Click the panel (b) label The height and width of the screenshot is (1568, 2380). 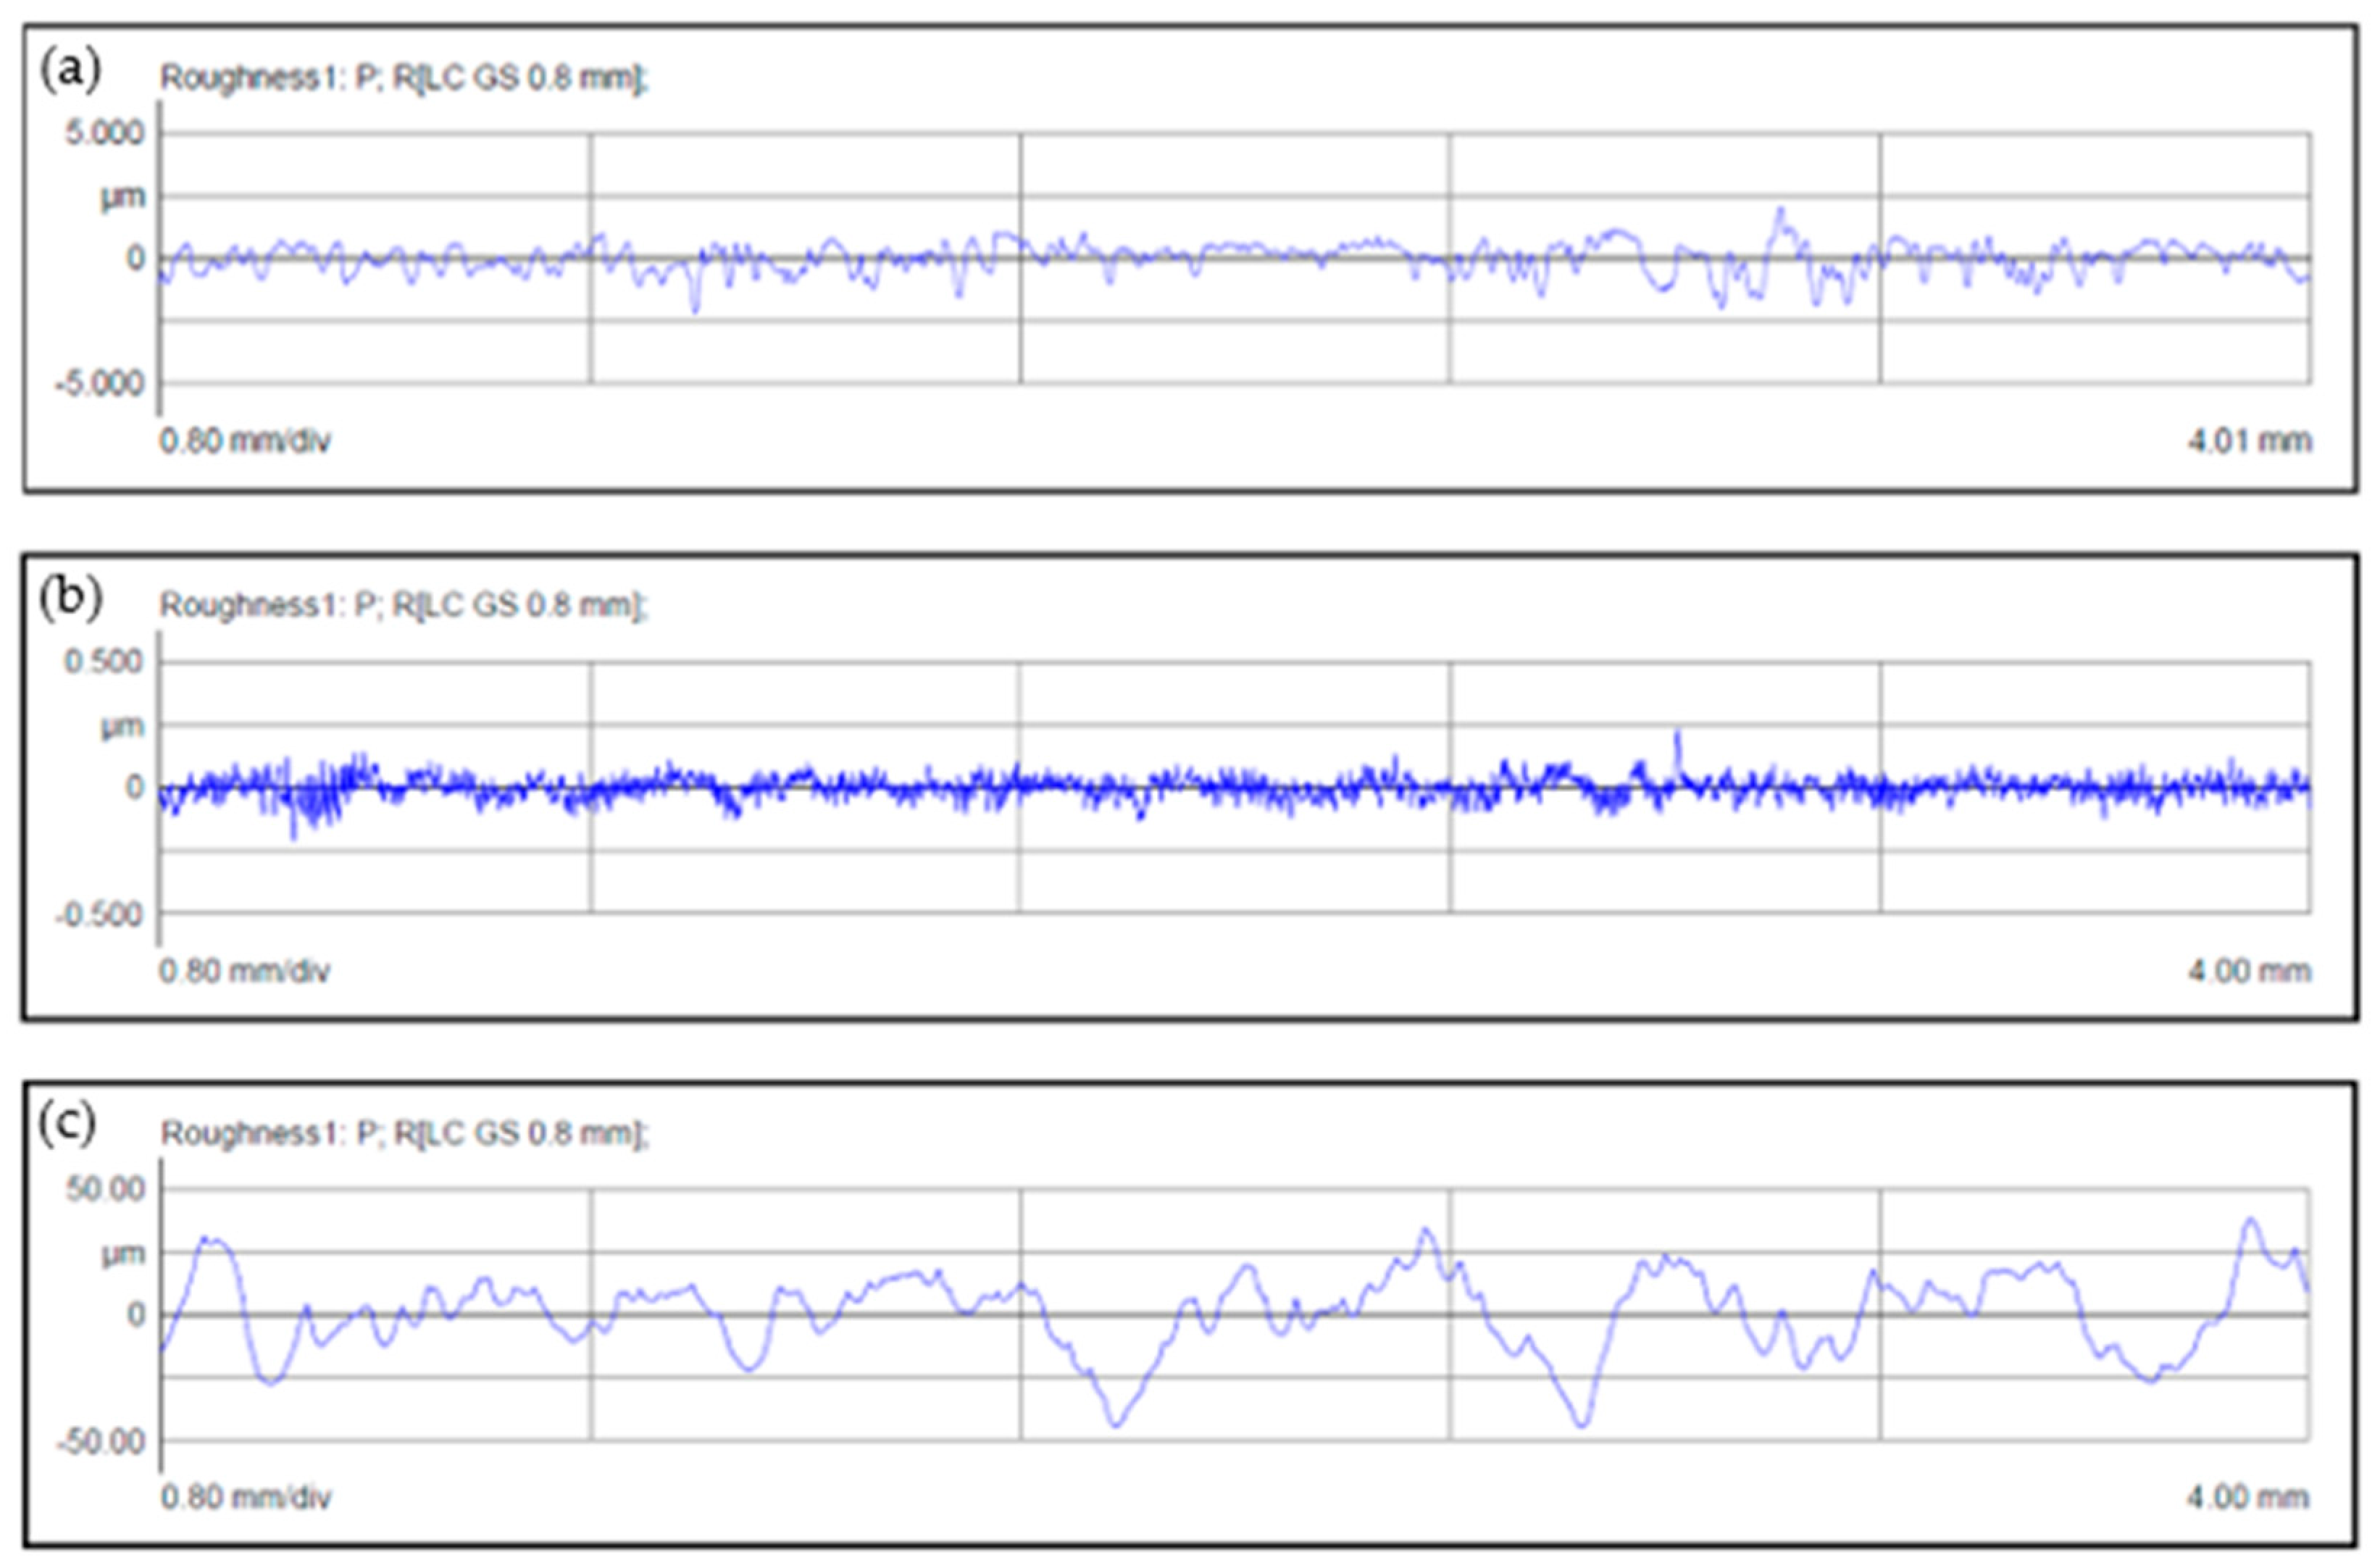[x=70, y=599]
